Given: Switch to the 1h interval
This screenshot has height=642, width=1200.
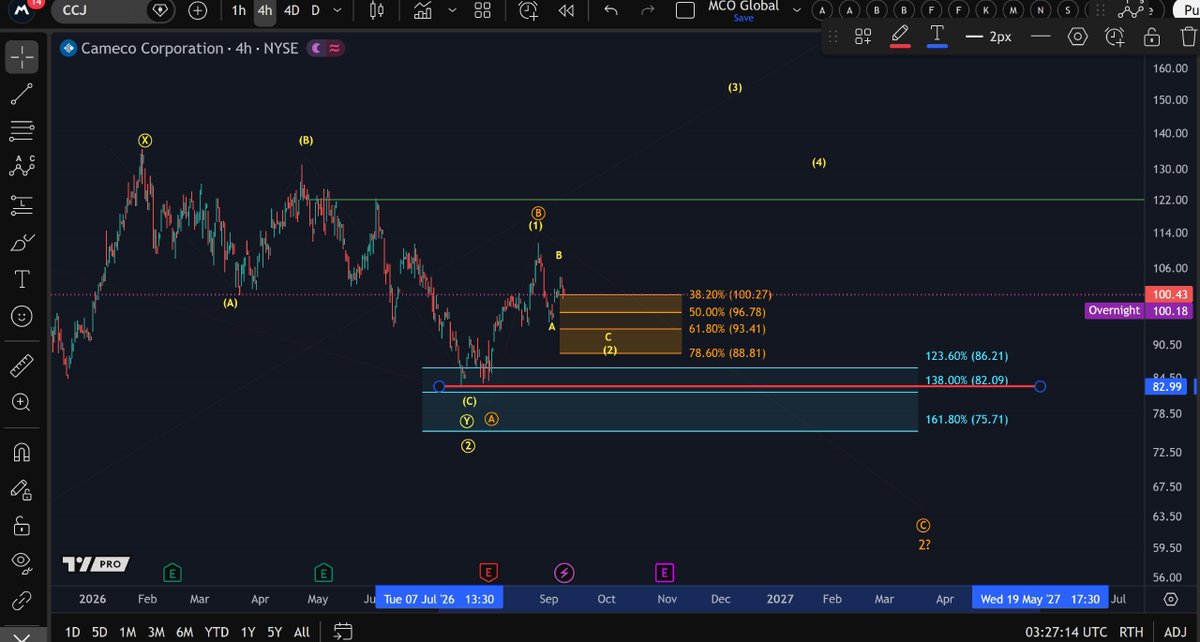Looking at the screenshot, I should click(x=238, y=11).
